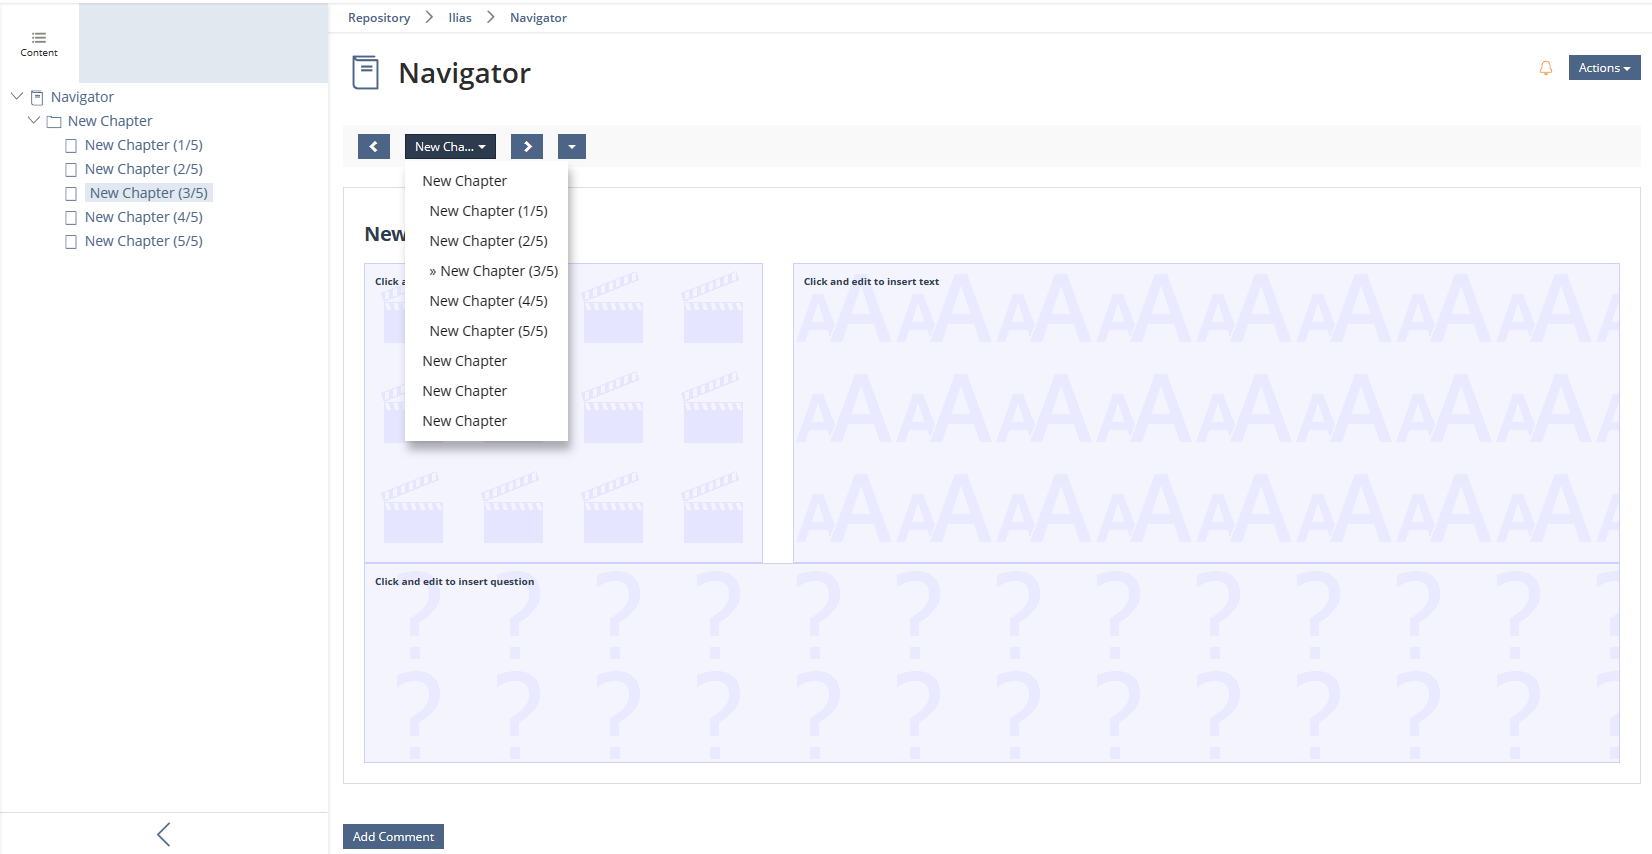Click page icon beside New Chapter (4/5) in tree
Viewport: 1652px width, 854px height.
point(71,218)
